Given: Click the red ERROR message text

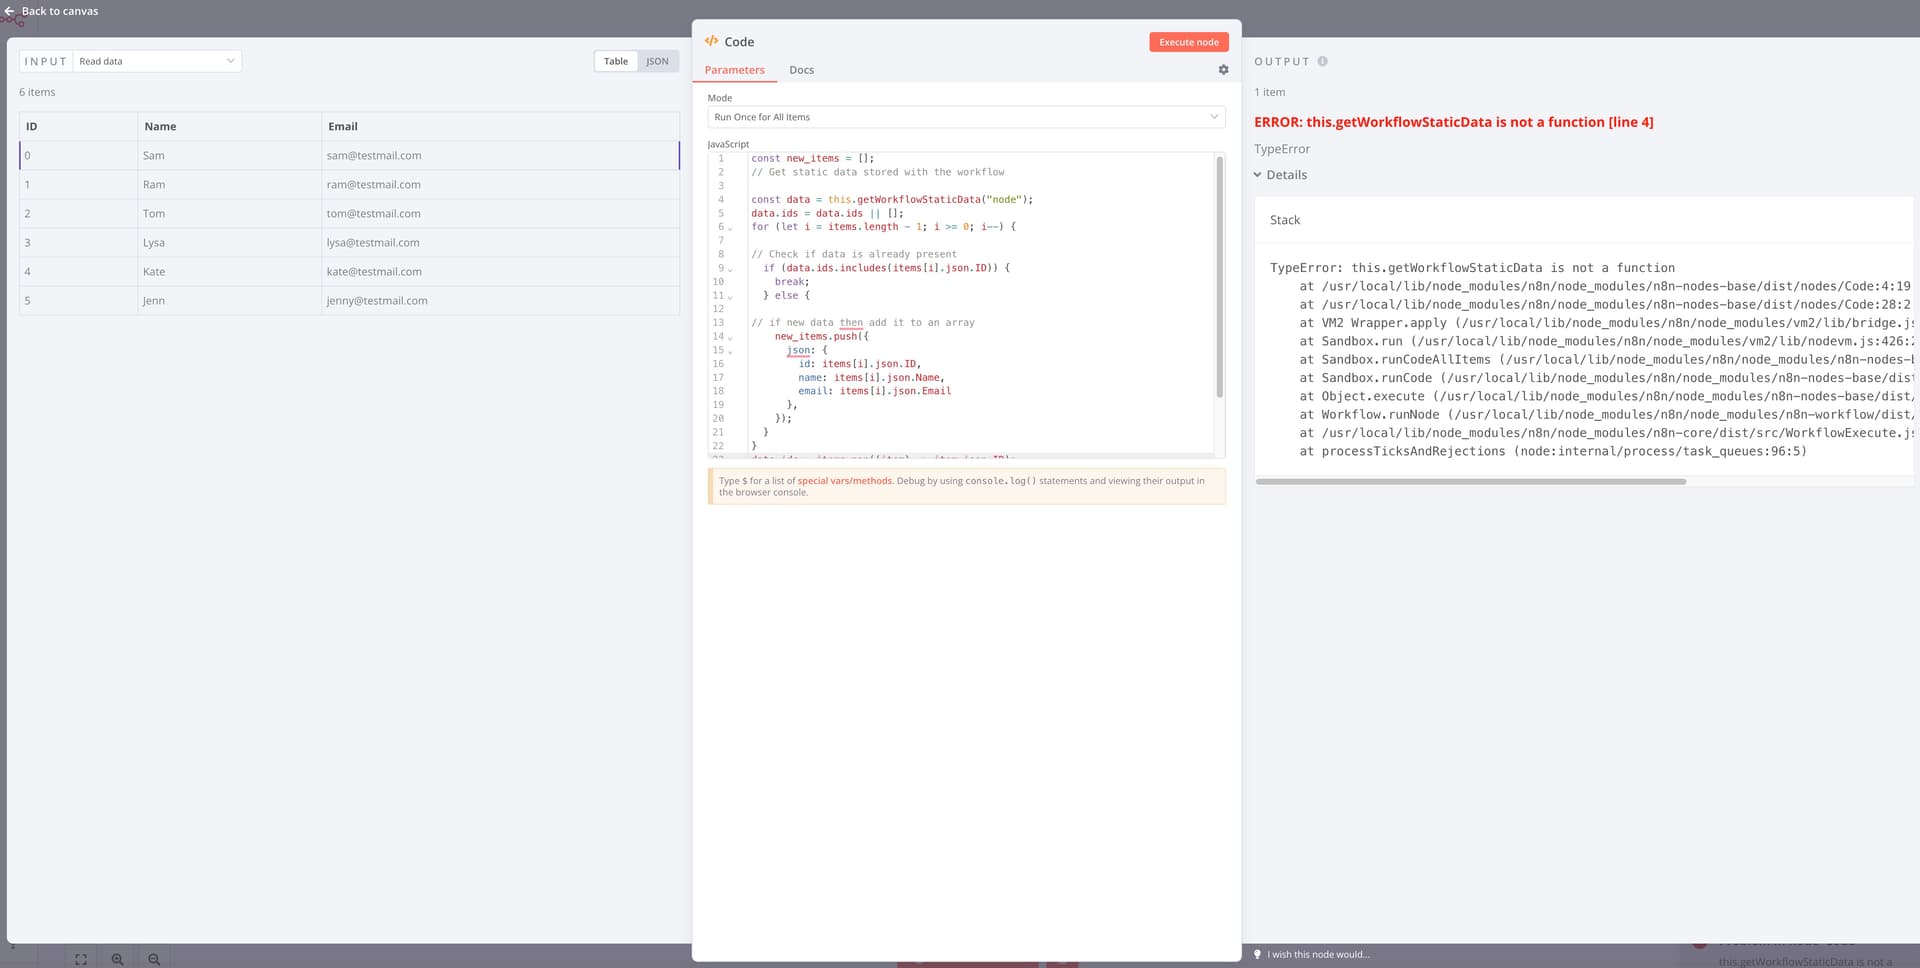Looking at the screenshot, I should pyautogui.click(x=1454, y=122).
